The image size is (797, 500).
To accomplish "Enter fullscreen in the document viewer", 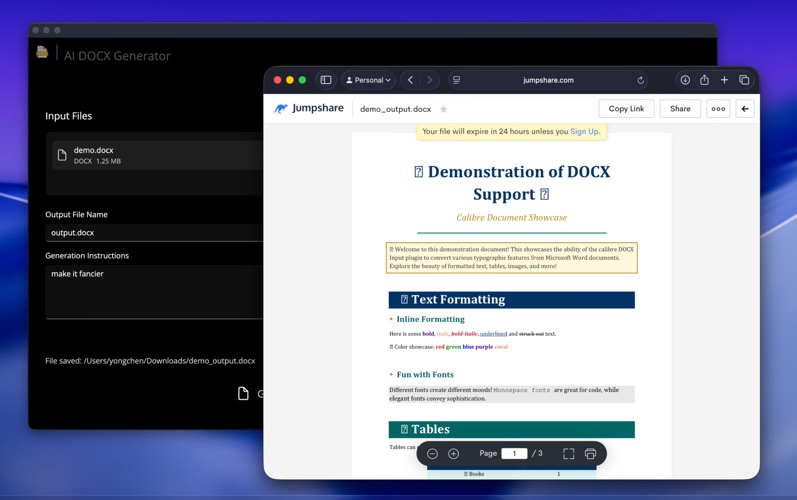I will tap(569, 454).
